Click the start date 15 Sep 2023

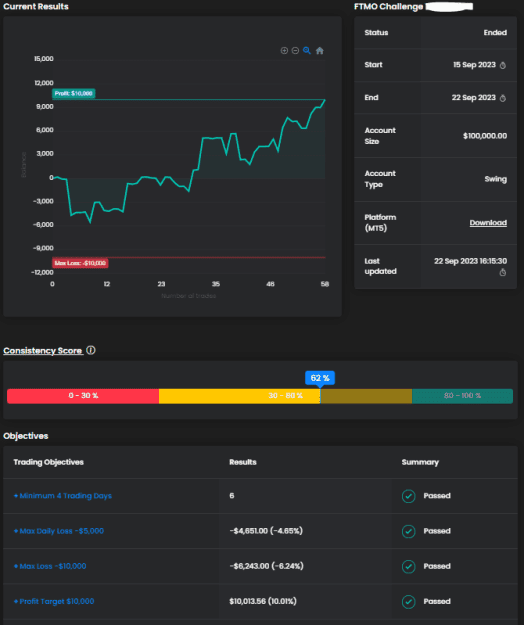click(474, 65)
